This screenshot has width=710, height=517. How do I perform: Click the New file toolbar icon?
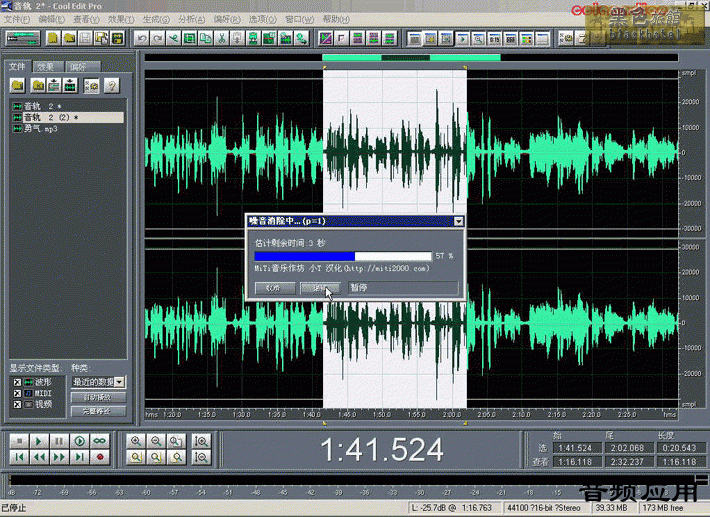tap(53, 38)
